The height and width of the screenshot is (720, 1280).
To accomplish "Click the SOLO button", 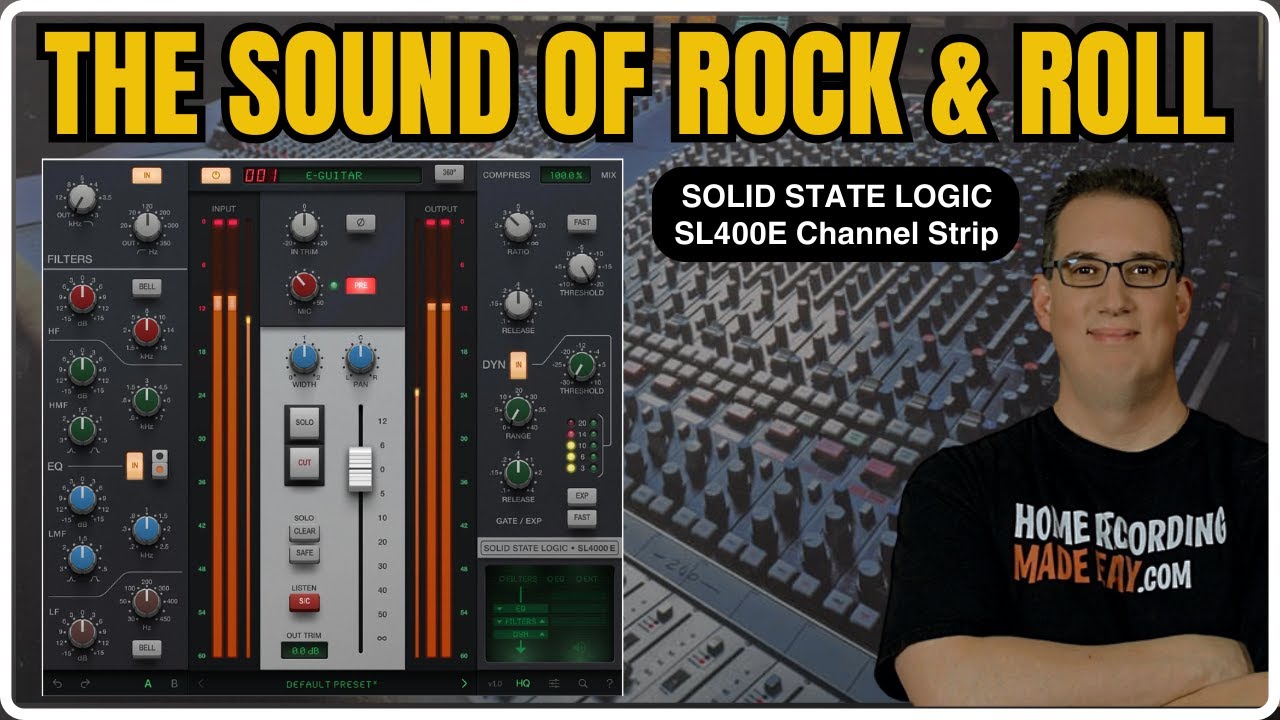I will tap(304, 423).
